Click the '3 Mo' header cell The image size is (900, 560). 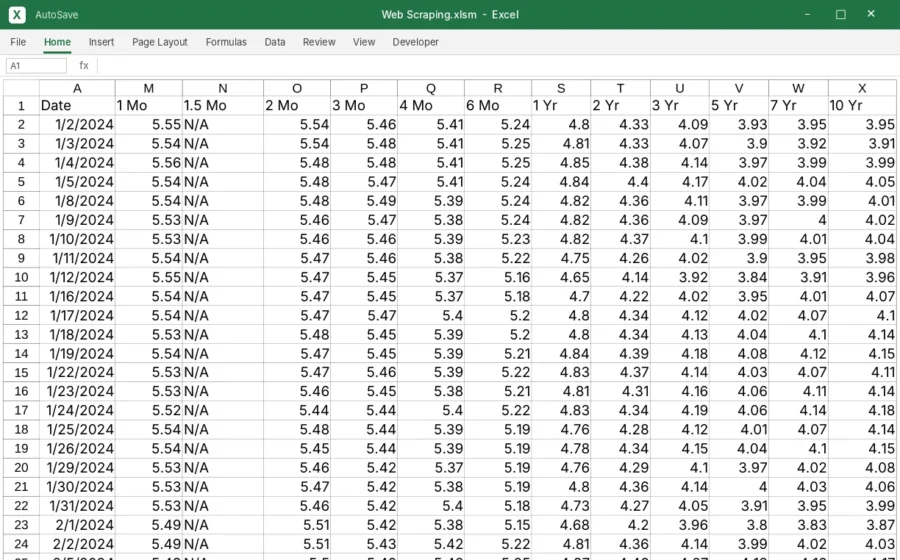click(364, 106)
